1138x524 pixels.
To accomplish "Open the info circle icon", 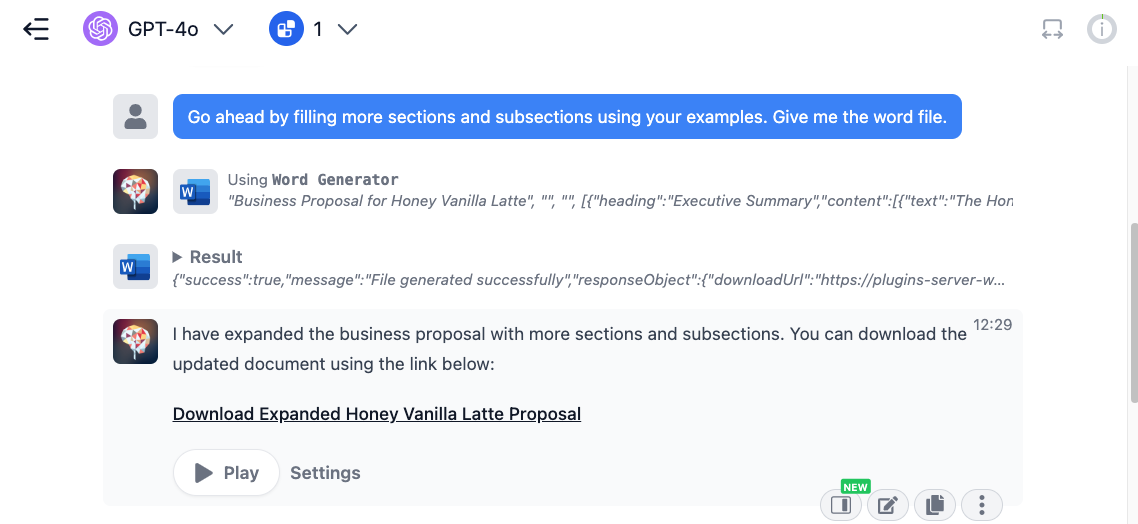I will [1101, 29].
